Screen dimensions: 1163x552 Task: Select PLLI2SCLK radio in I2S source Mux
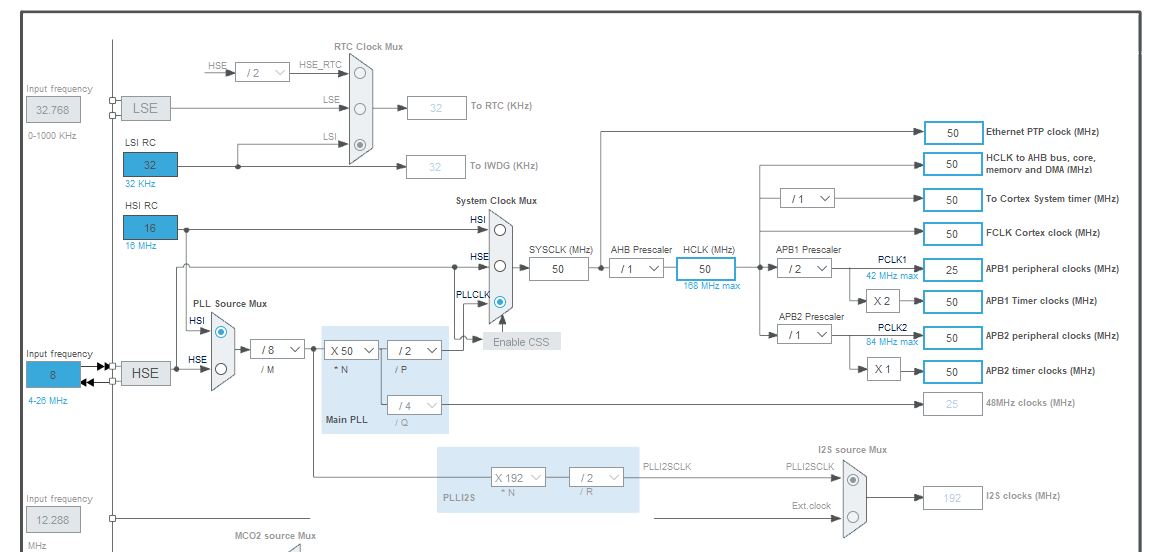853,480
